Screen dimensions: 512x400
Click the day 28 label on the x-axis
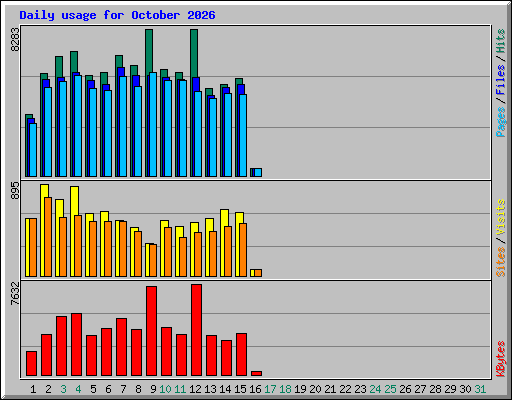click(435, 389)
